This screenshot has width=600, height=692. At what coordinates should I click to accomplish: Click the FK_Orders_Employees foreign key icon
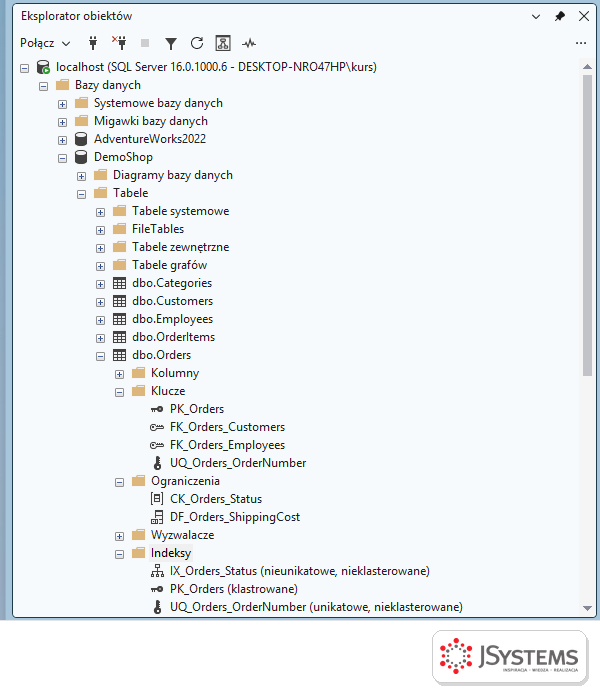pyautogui.click(x=157, y=445)
